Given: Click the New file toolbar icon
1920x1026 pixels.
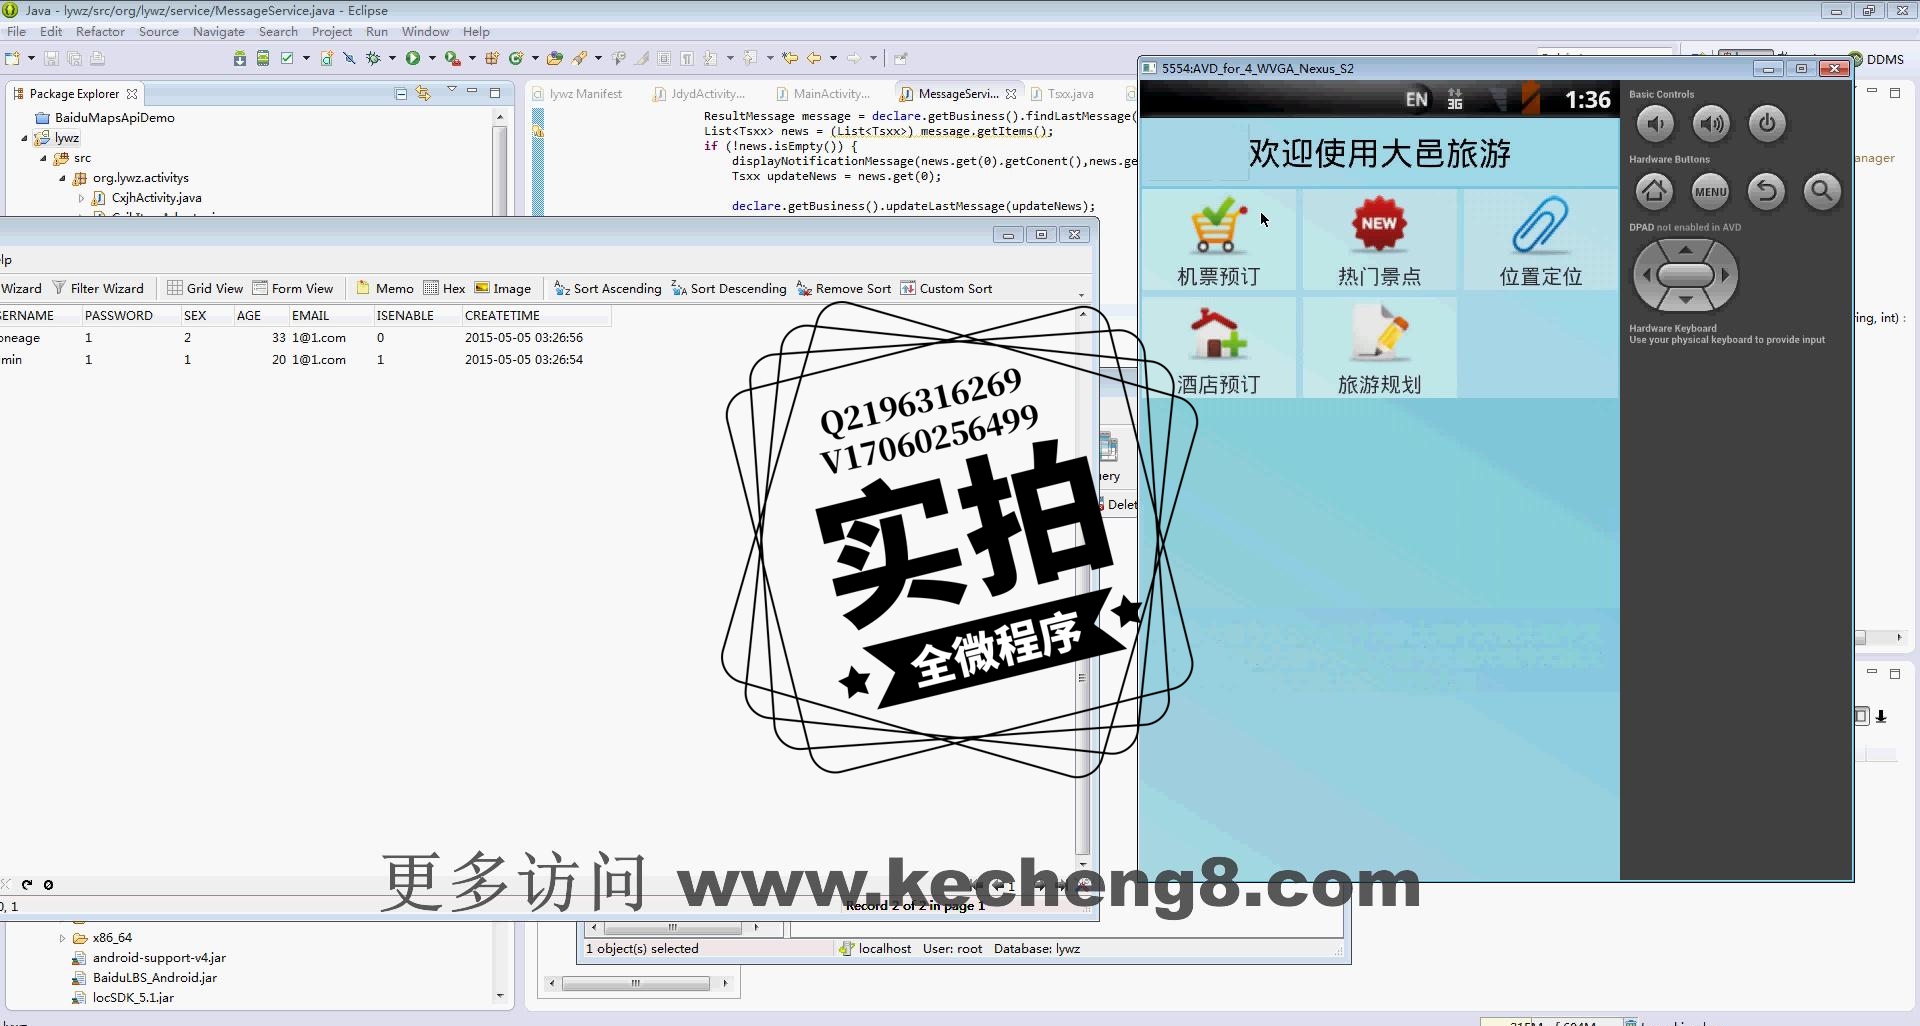Looking at the screenshot, I should (x=12, y=58).
